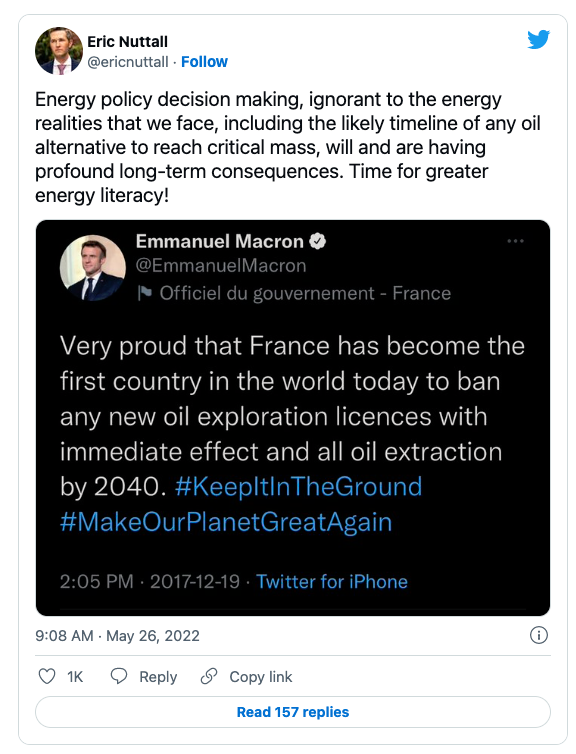The width and height of the screenshot is (576, 754).
Task: Click the Copy link text
Action: pyautogui.click(x=261, y=677)
